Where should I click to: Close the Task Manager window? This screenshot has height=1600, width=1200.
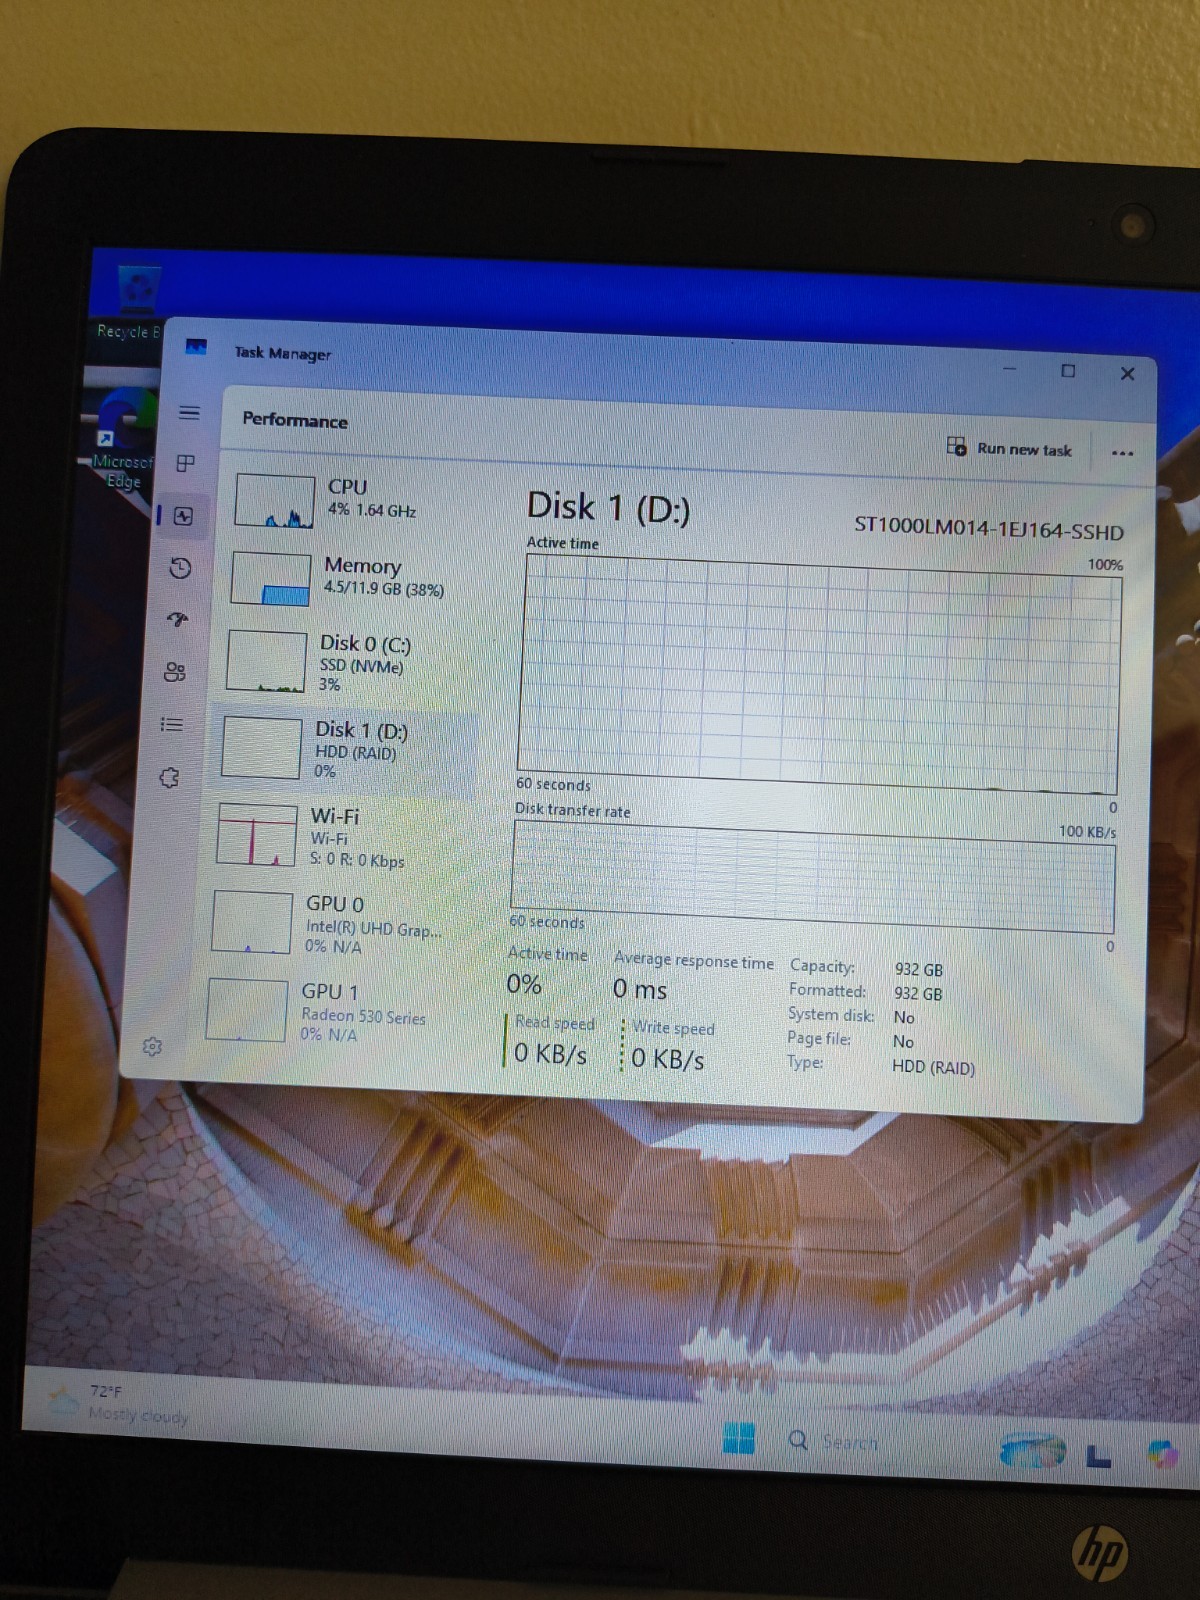point(1127,373)
